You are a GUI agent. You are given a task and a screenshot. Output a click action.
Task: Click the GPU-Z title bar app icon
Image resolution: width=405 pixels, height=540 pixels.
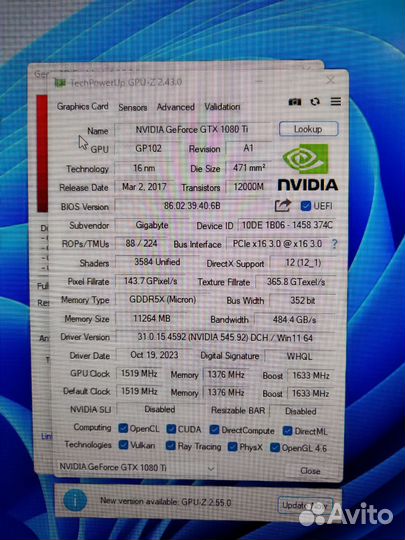tap(60, 83)
